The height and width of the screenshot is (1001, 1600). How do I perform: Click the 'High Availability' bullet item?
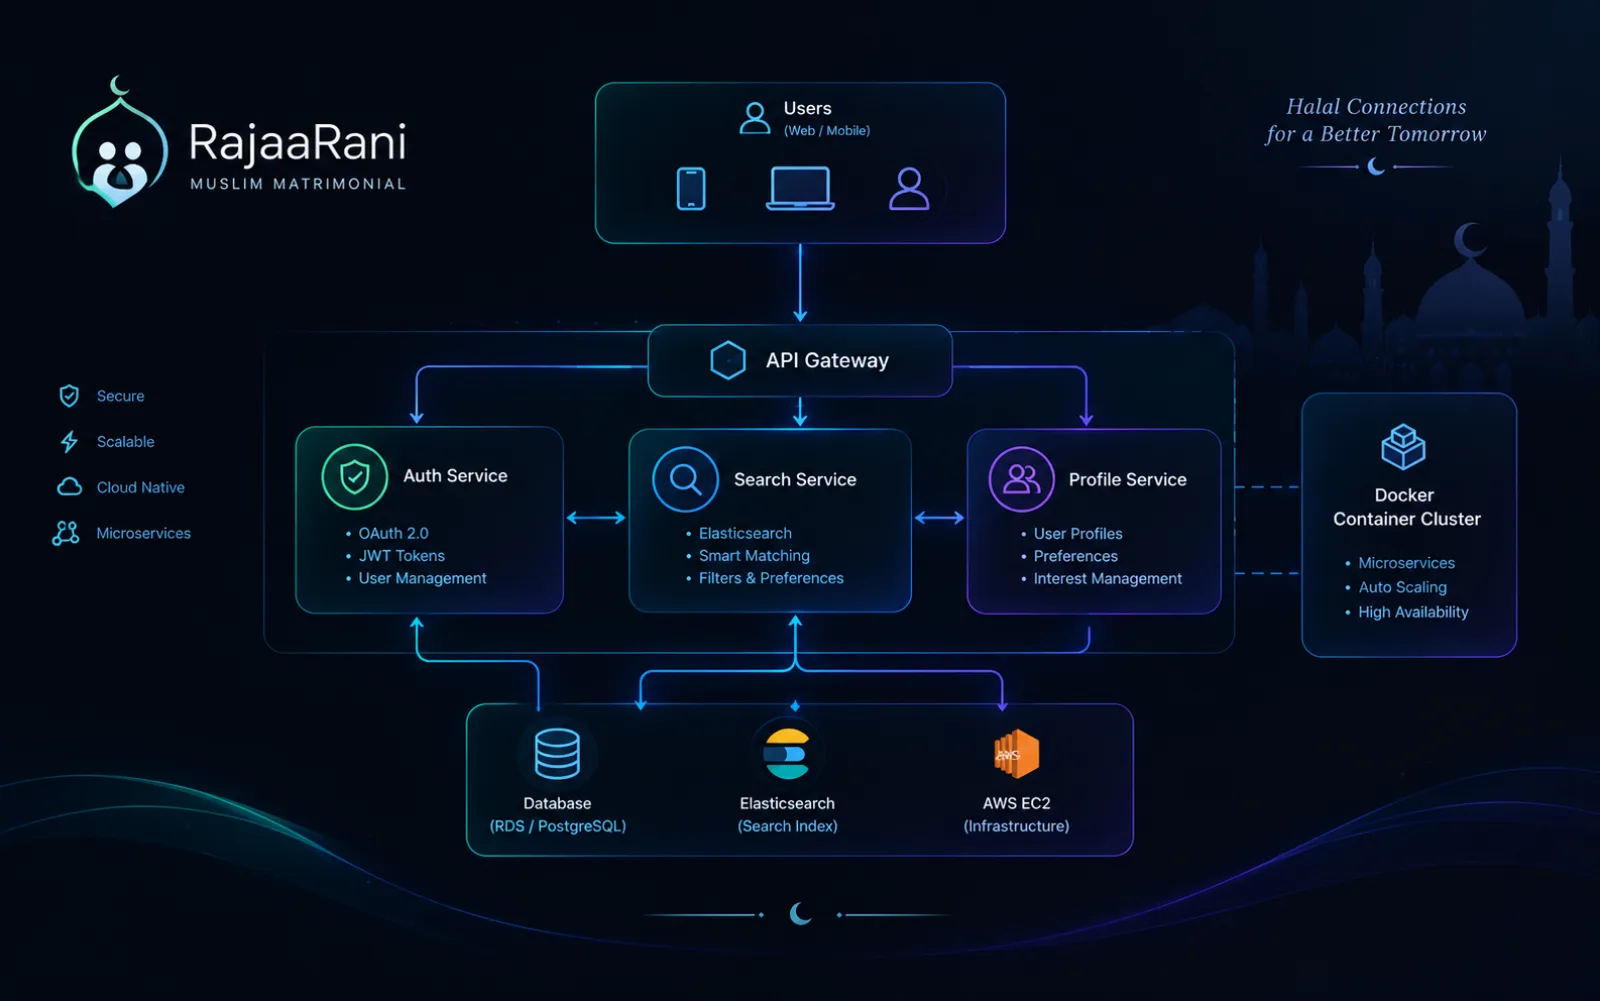1413,612
